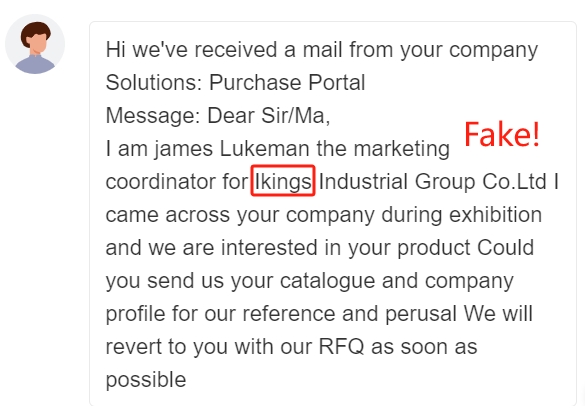
Task: Click the "Solutions:" label text
Action: coord(154,82)
